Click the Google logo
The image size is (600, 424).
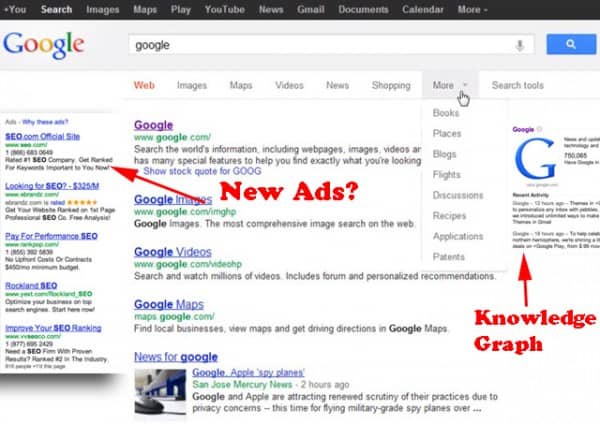click(44, 46)
